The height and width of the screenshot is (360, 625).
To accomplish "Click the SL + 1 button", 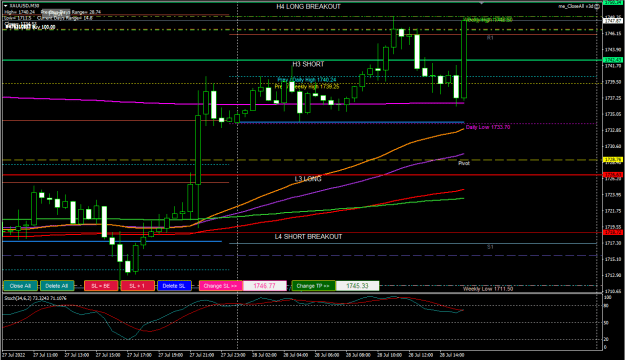I will coord(138,286).
